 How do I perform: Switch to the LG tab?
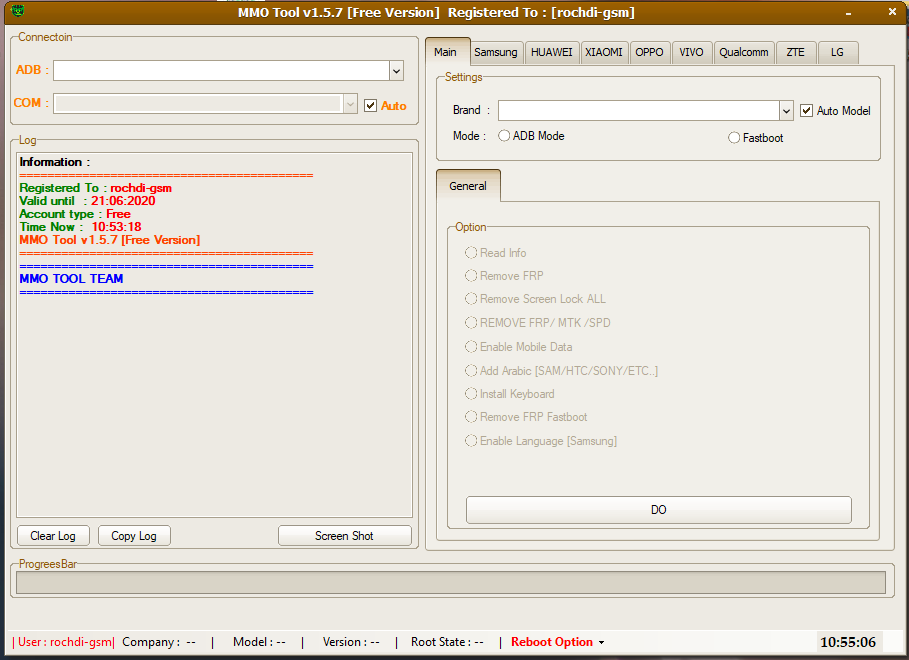click(x=837, y=52)
